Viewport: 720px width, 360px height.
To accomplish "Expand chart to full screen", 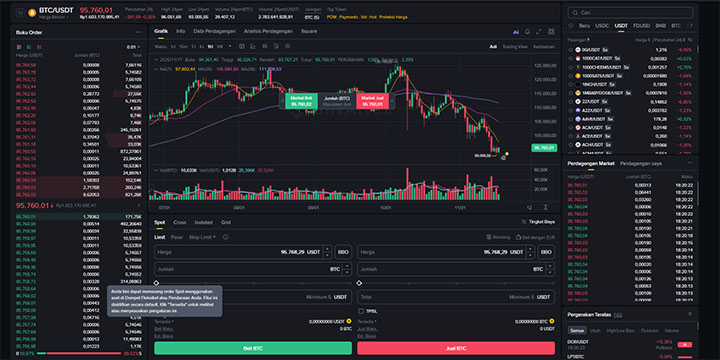I will 539,32.
